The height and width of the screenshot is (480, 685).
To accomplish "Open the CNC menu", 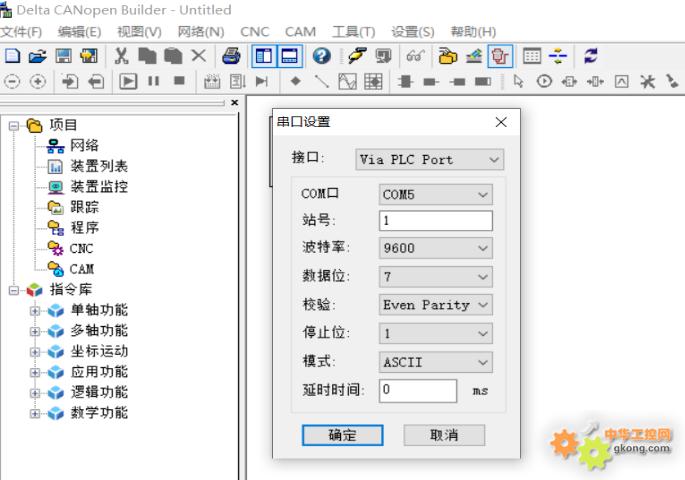I will (x=255, y=32).
